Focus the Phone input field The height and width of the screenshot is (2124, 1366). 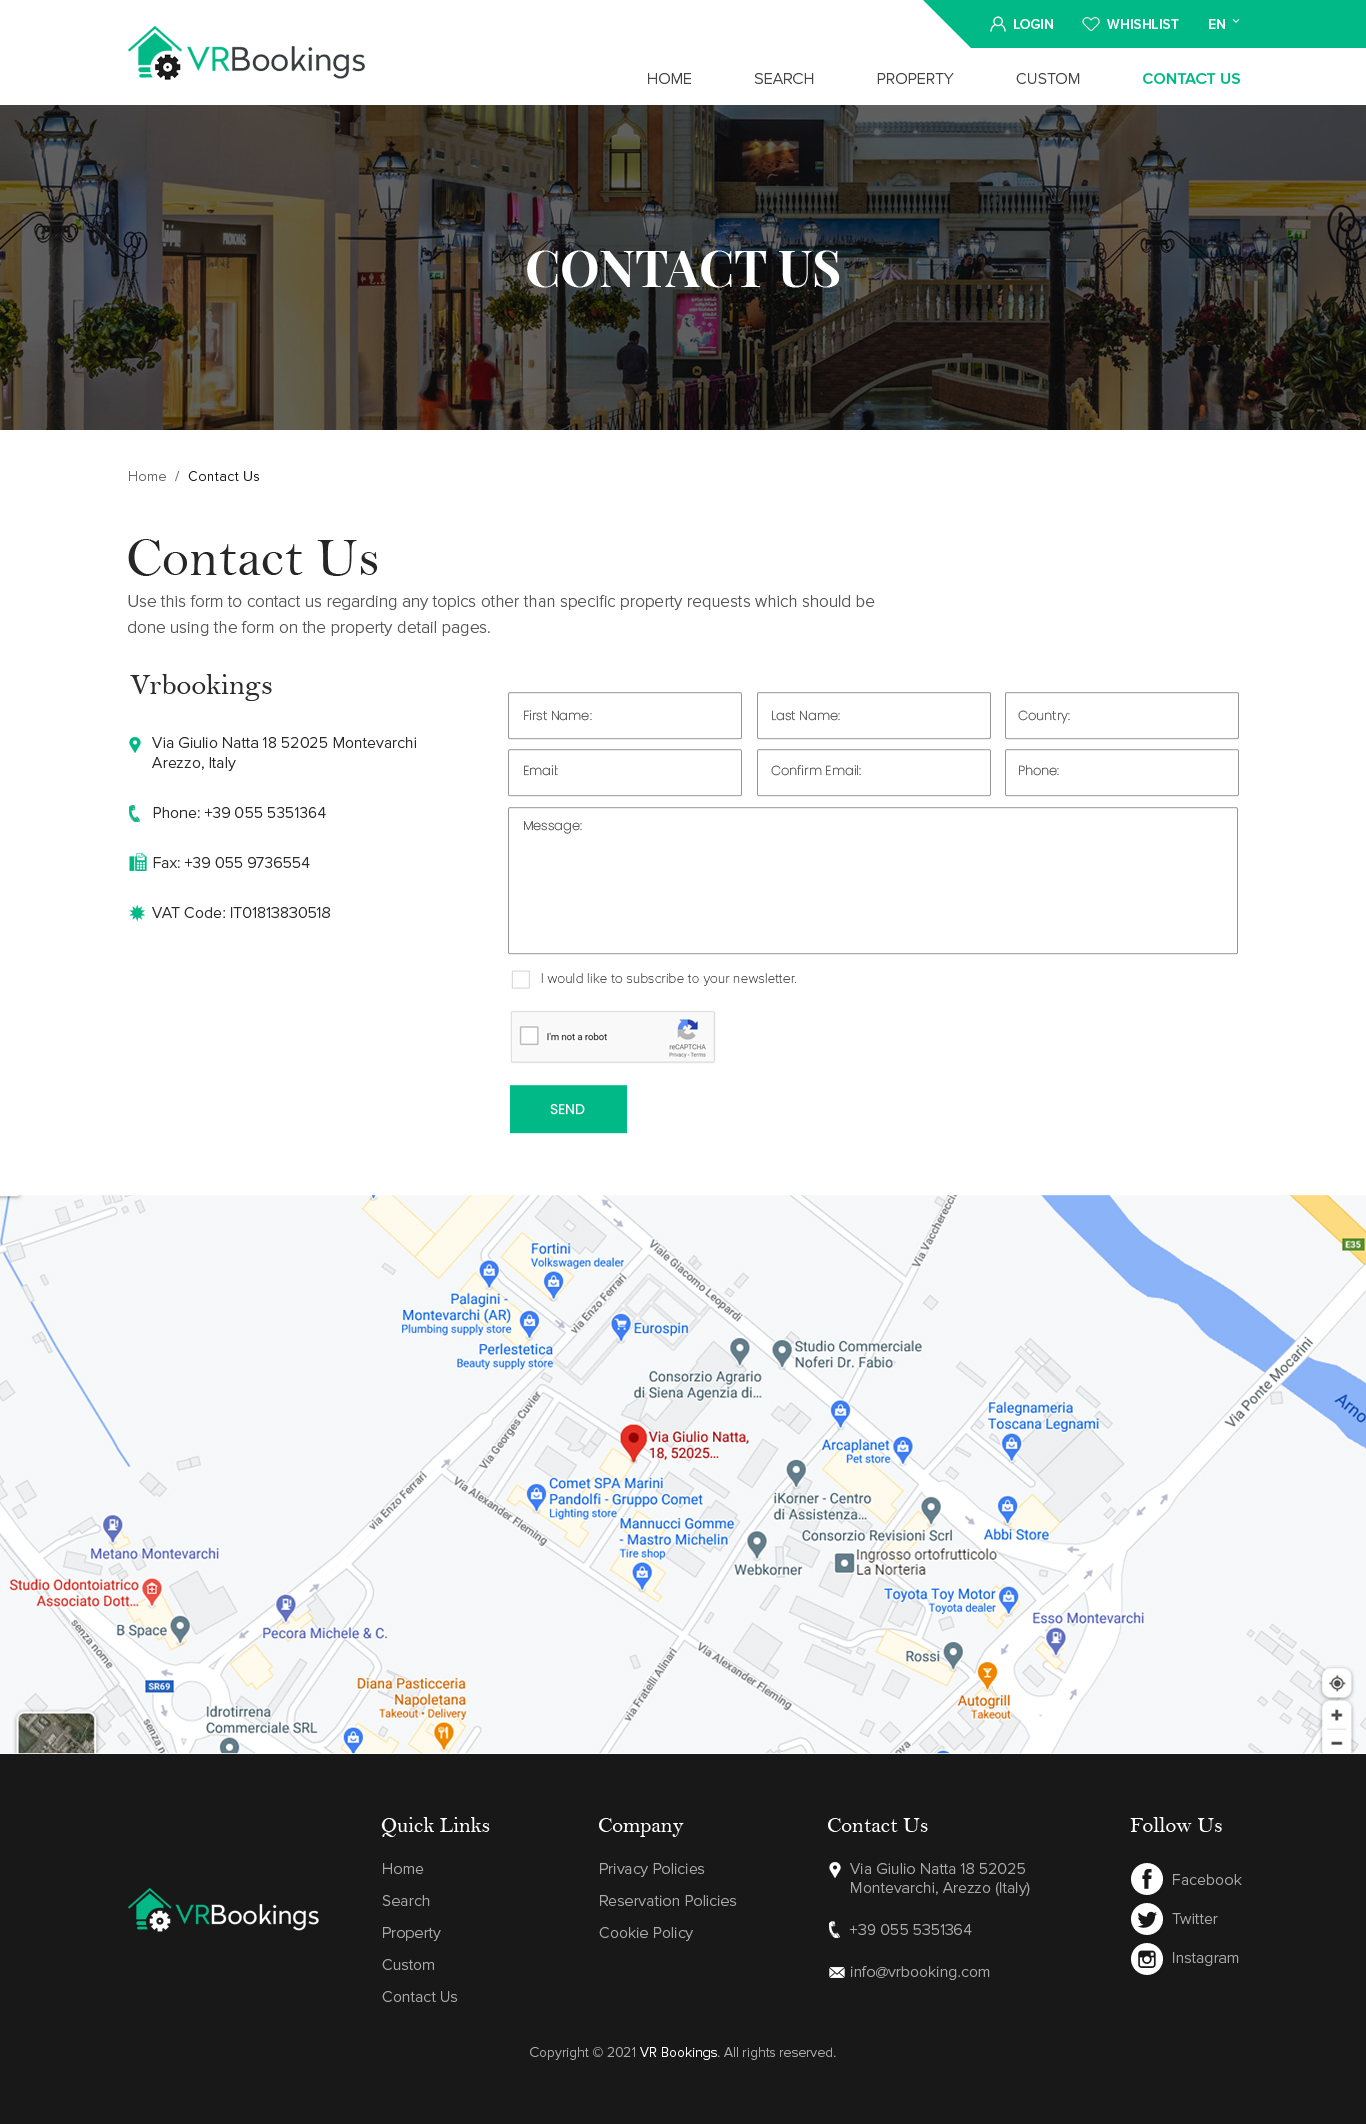1122,773
